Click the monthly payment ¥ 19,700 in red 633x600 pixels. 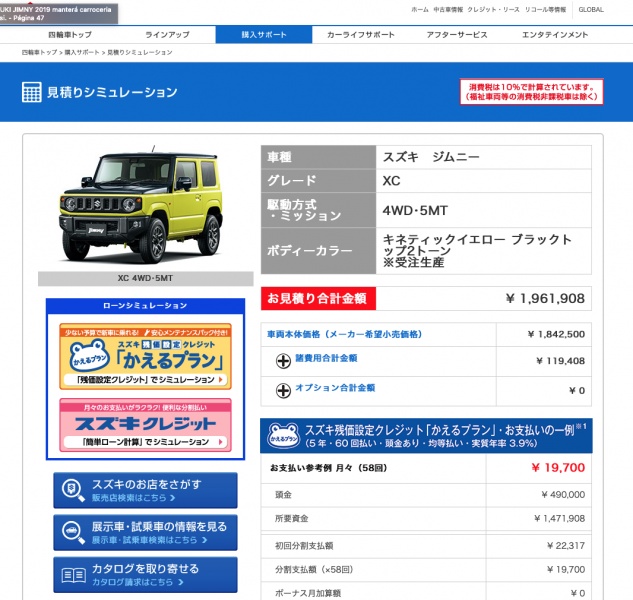coord(558,468)
